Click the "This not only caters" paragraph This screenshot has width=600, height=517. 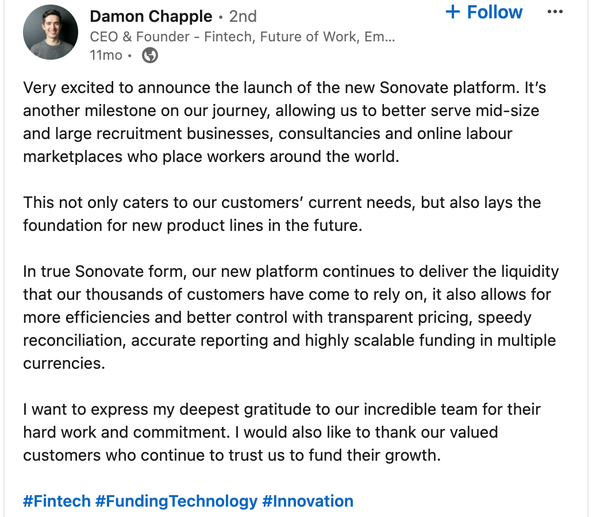pyautogui.click(x=280, y=213)
